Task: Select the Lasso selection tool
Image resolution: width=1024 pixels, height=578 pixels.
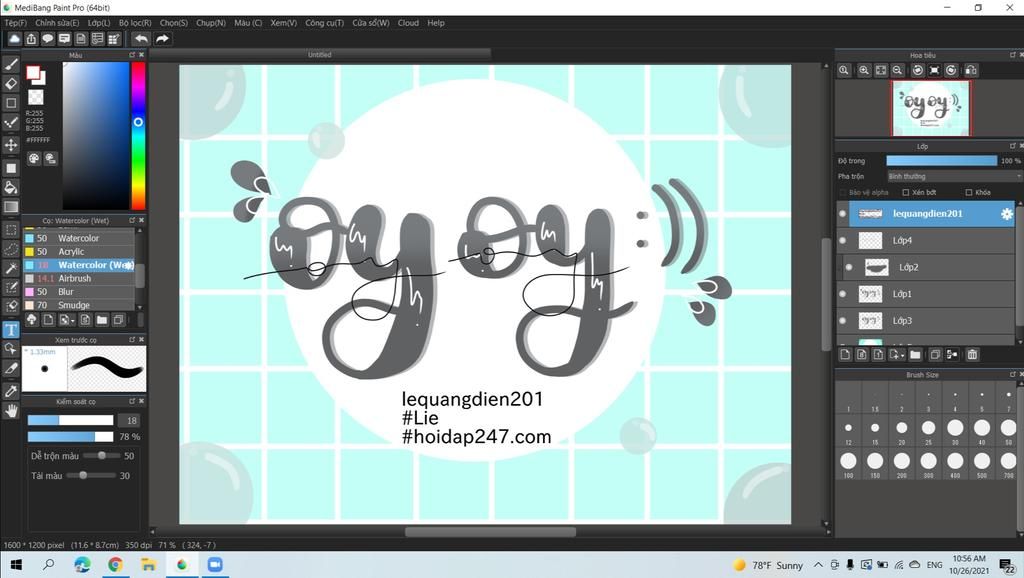Action: [11, 249]
